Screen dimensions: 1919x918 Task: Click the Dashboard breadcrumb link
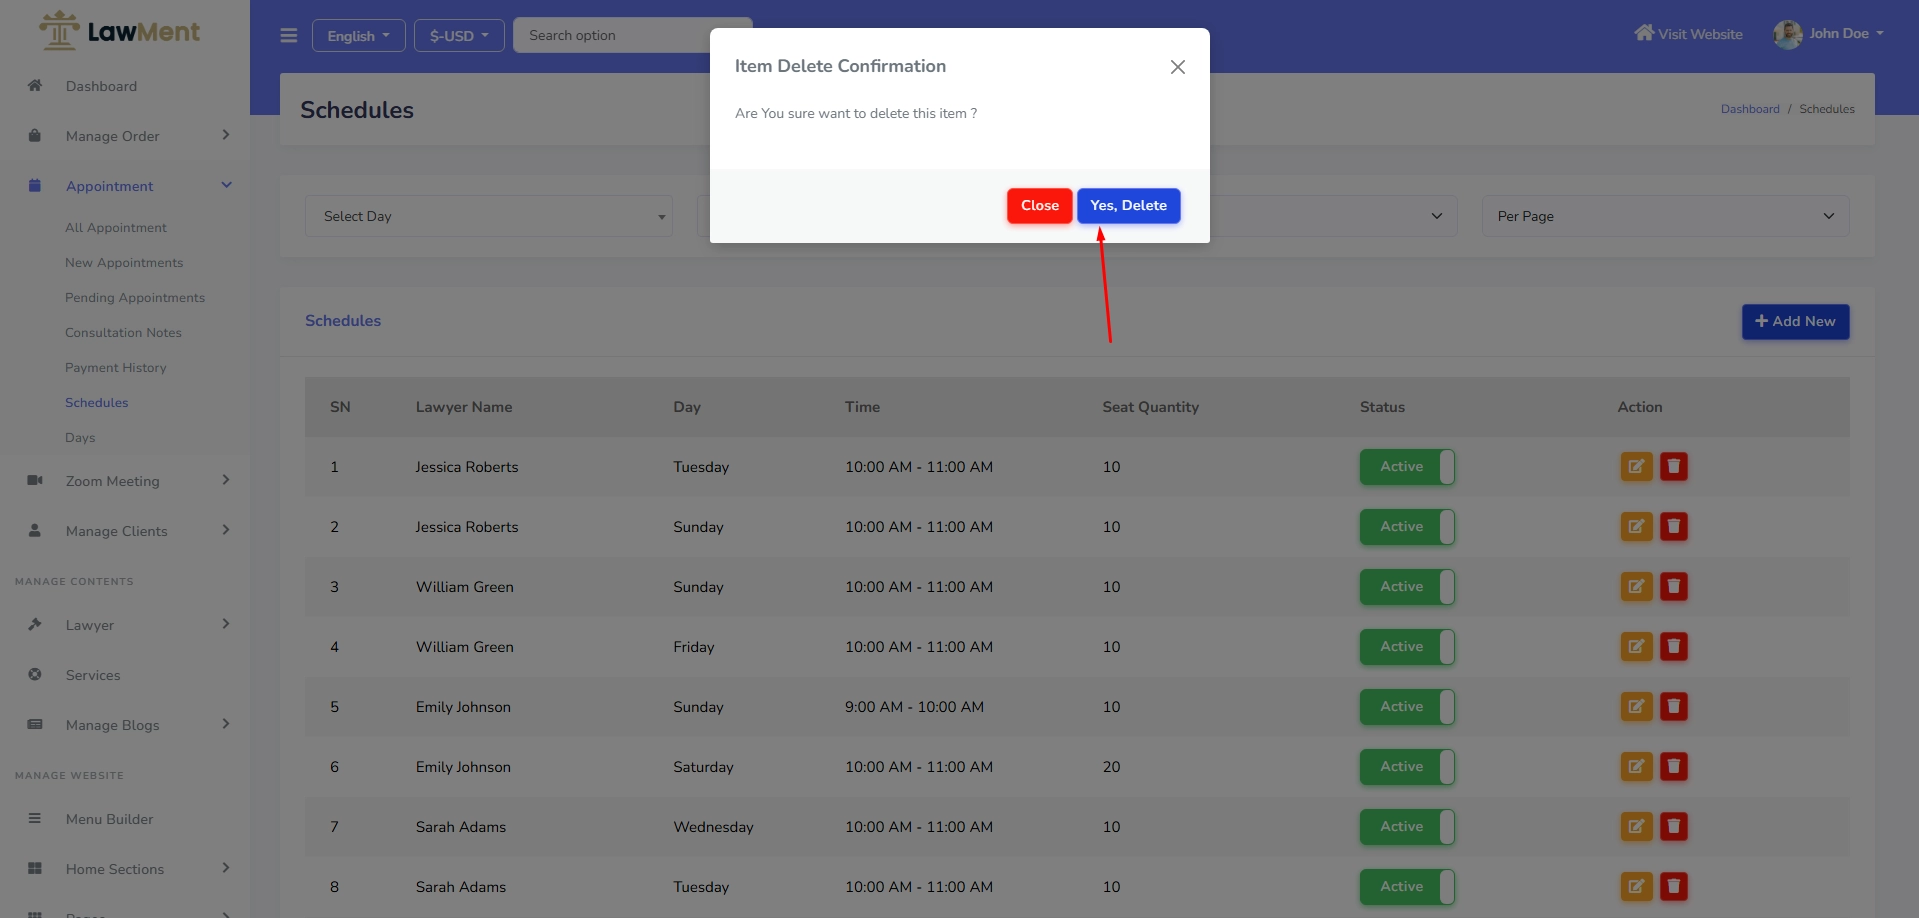click(x=1750, y=109)
